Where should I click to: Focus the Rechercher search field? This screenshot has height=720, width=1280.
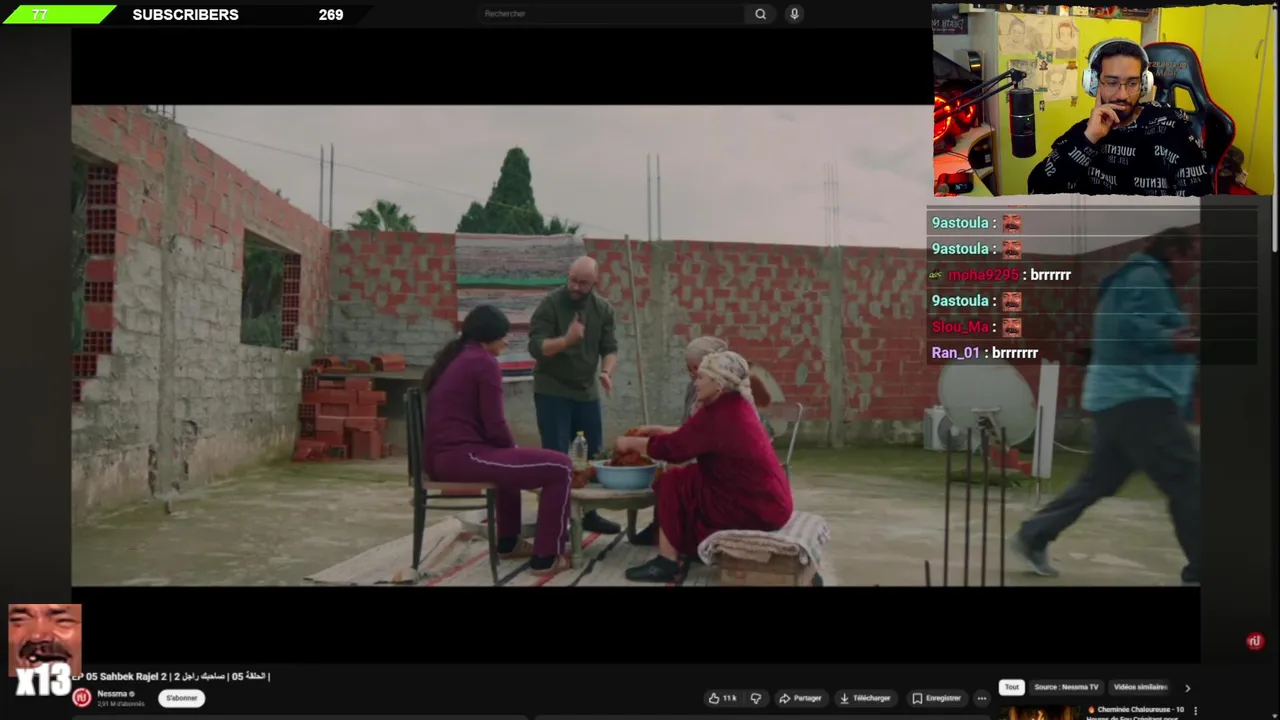(x=612, y=14)
